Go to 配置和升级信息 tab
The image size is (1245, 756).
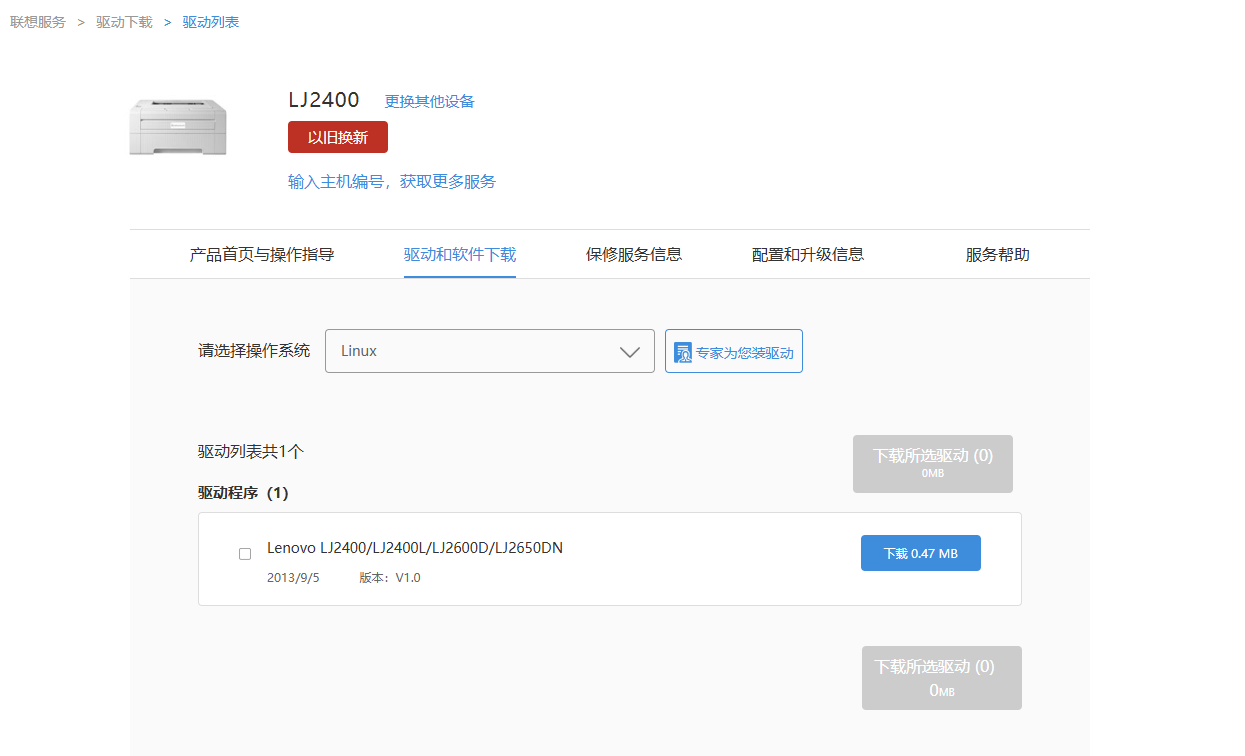coord(808,254)
